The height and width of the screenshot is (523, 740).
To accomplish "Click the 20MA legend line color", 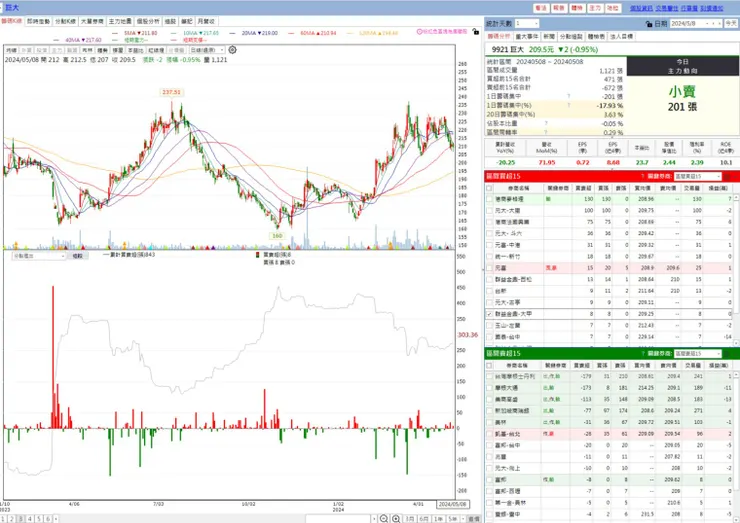I will coord(233,33).
